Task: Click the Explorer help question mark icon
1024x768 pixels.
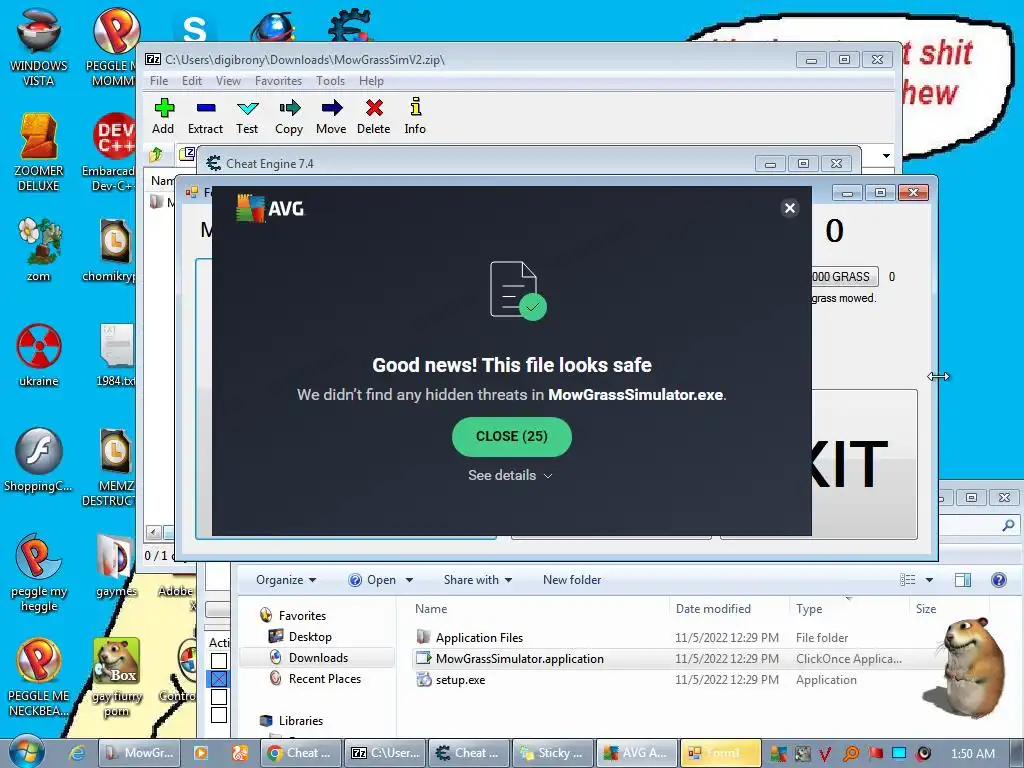Action: pyautogui.click(x=999, y=580)
